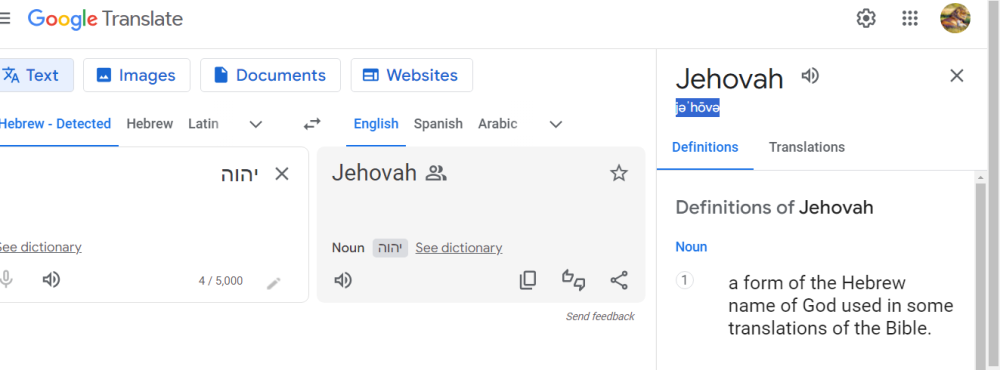
Task: Close the Jehovah dictionary panel
Action: [957, 76]
